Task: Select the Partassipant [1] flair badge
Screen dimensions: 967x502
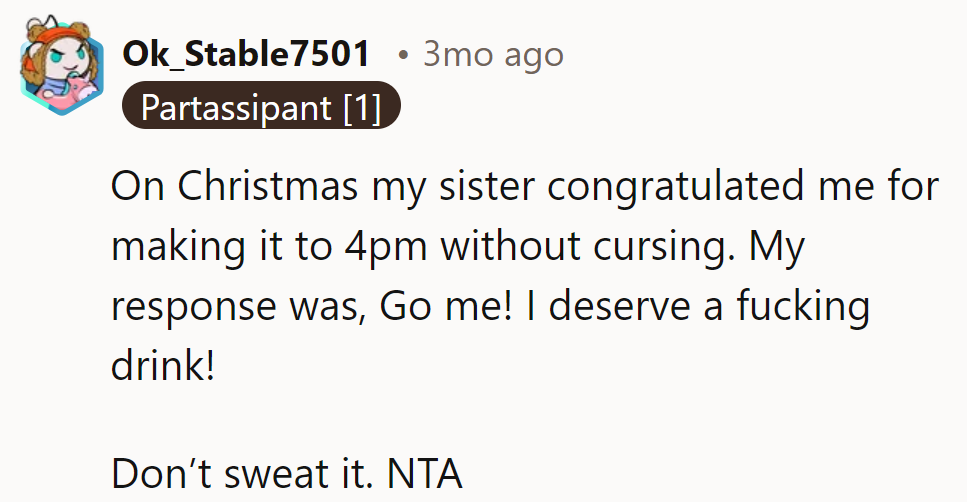Action: tap(261, 107)
